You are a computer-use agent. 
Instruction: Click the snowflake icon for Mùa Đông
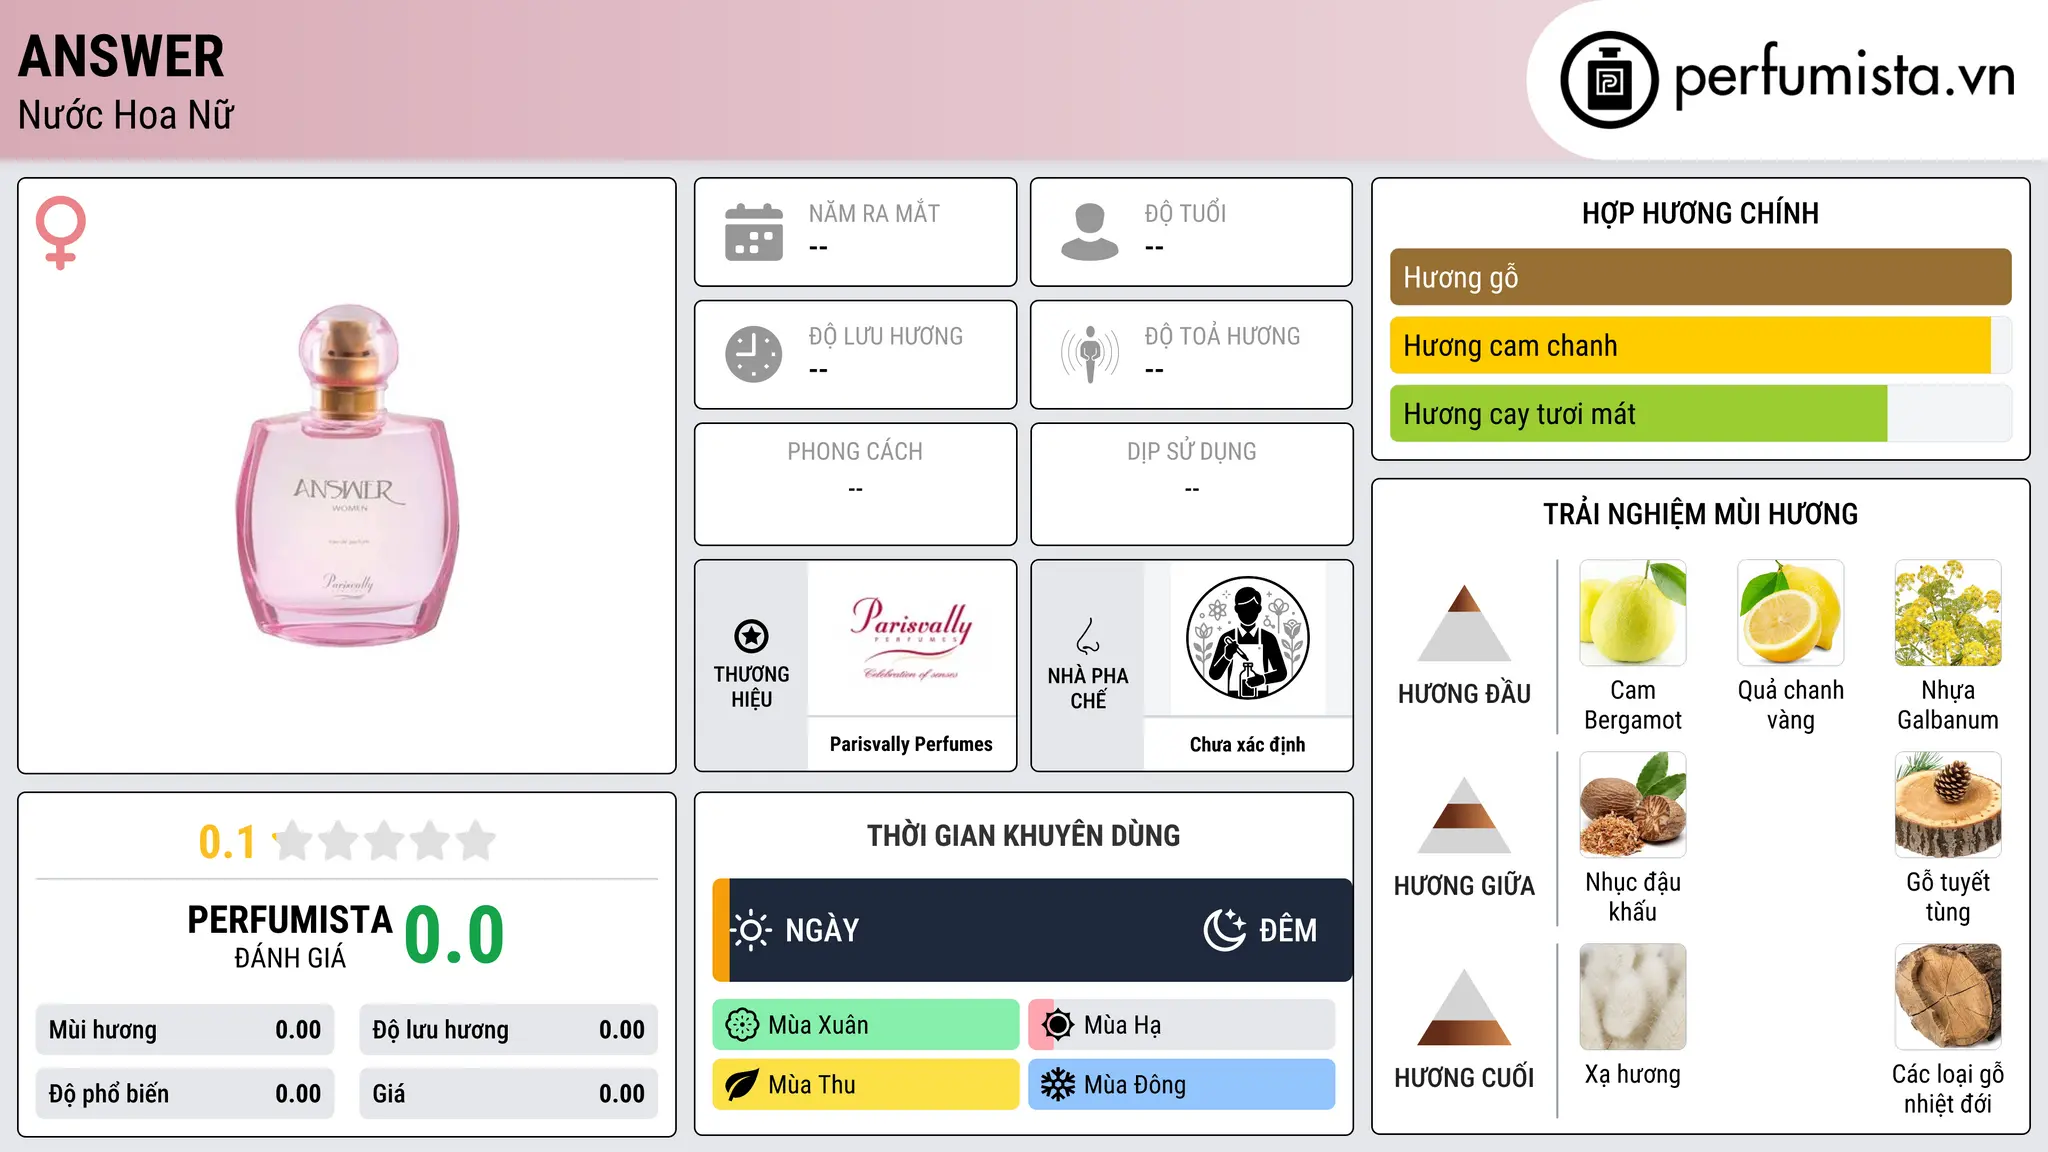(x=1058, y=1085)
